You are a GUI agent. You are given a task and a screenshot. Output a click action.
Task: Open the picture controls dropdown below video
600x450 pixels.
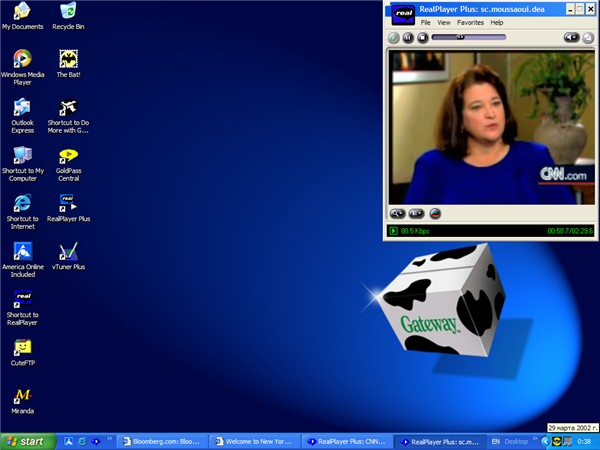[x=416, y=214]
